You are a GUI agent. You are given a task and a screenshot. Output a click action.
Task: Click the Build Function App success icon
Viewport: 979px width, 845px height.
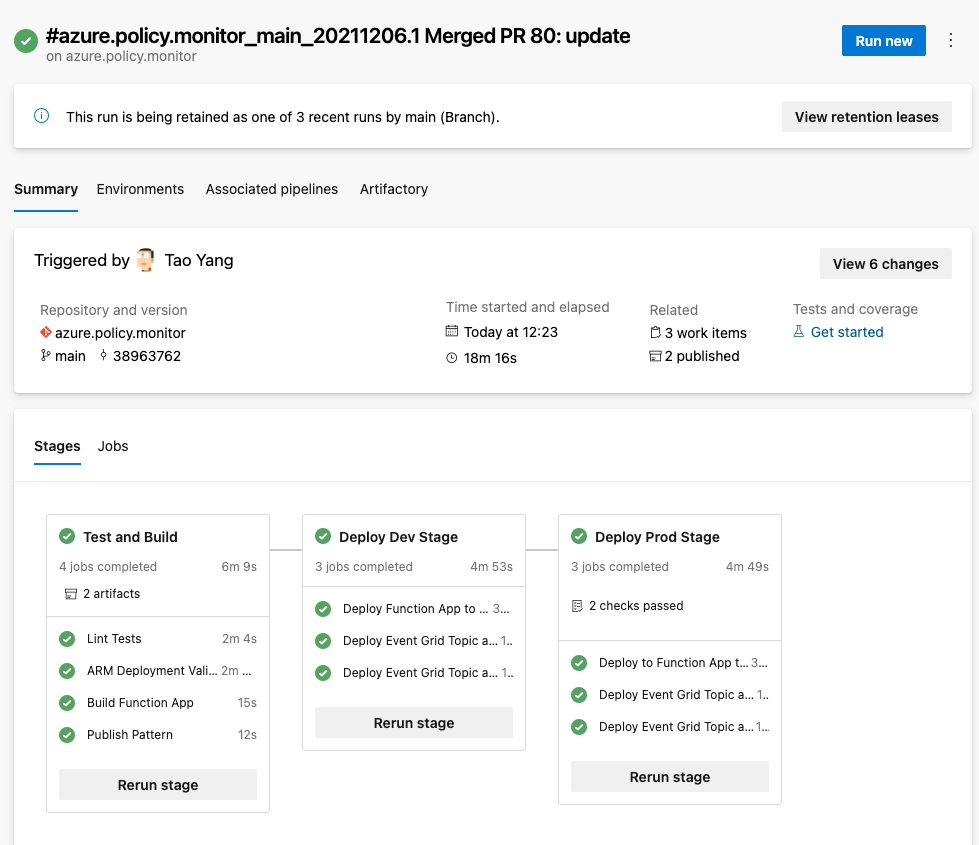tap(67, 703)
